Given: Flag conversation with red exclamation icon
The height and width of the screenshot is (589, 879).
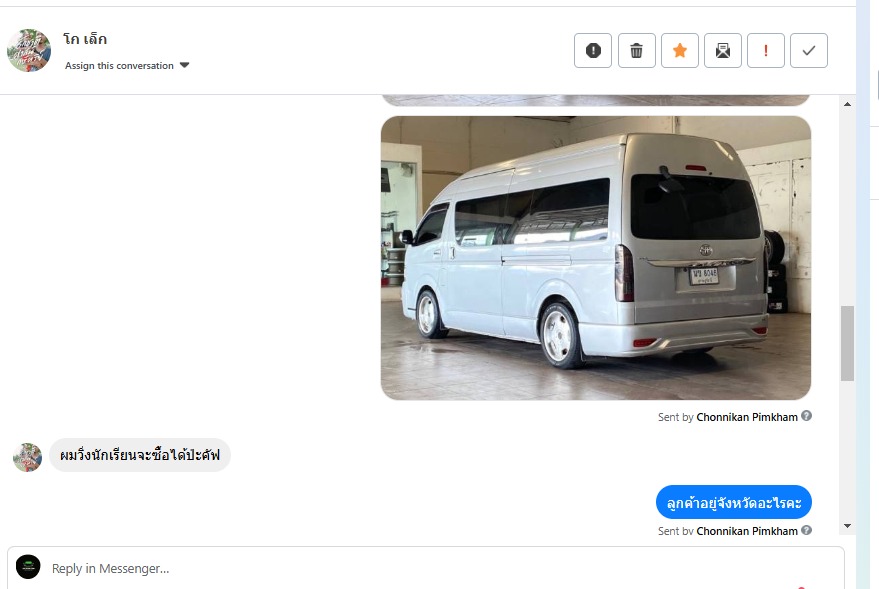Looking at the screenshot, I should point(766,50).
